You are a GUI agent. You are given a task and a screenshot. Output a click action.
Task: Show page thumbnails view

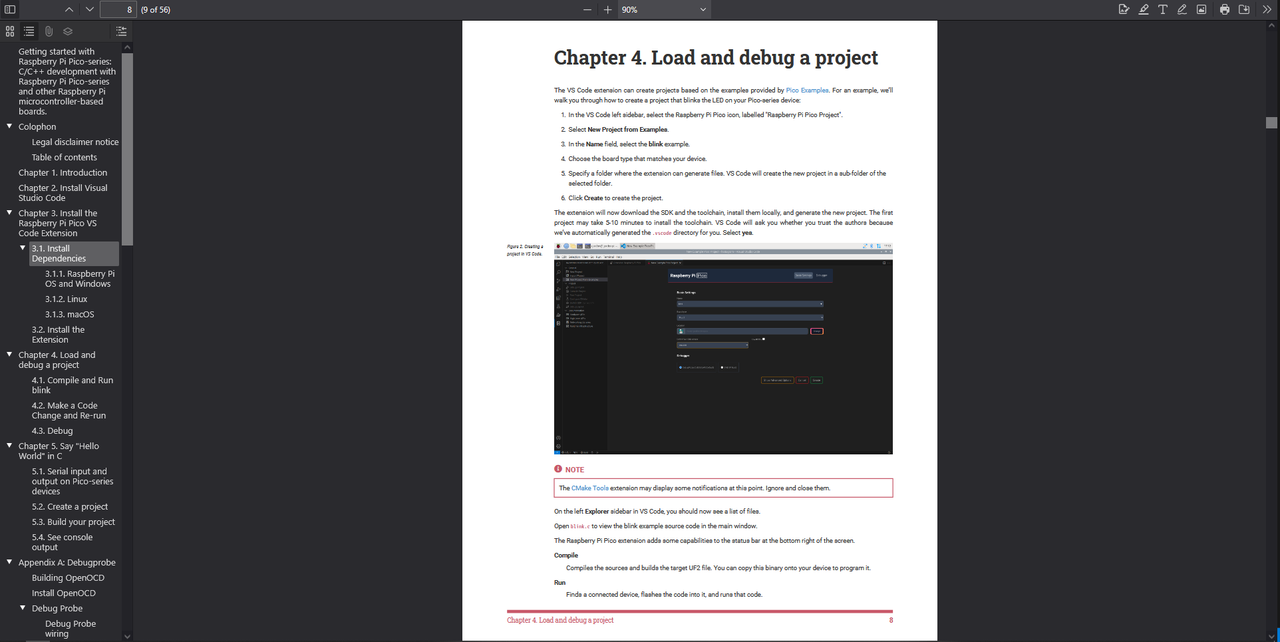point(10,31)
